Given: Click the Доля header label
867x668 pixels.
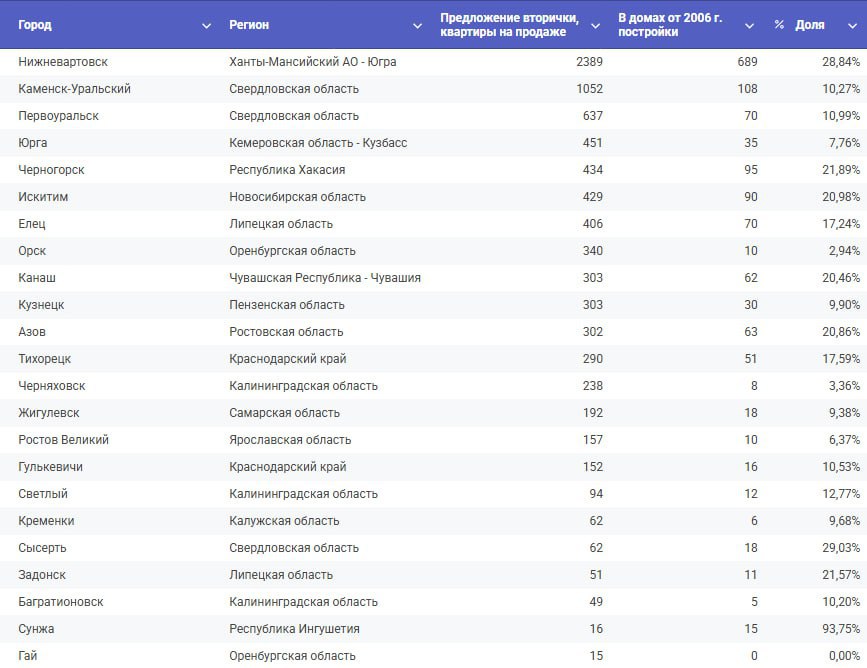Looking at the screenshot, I should (810, 25).
